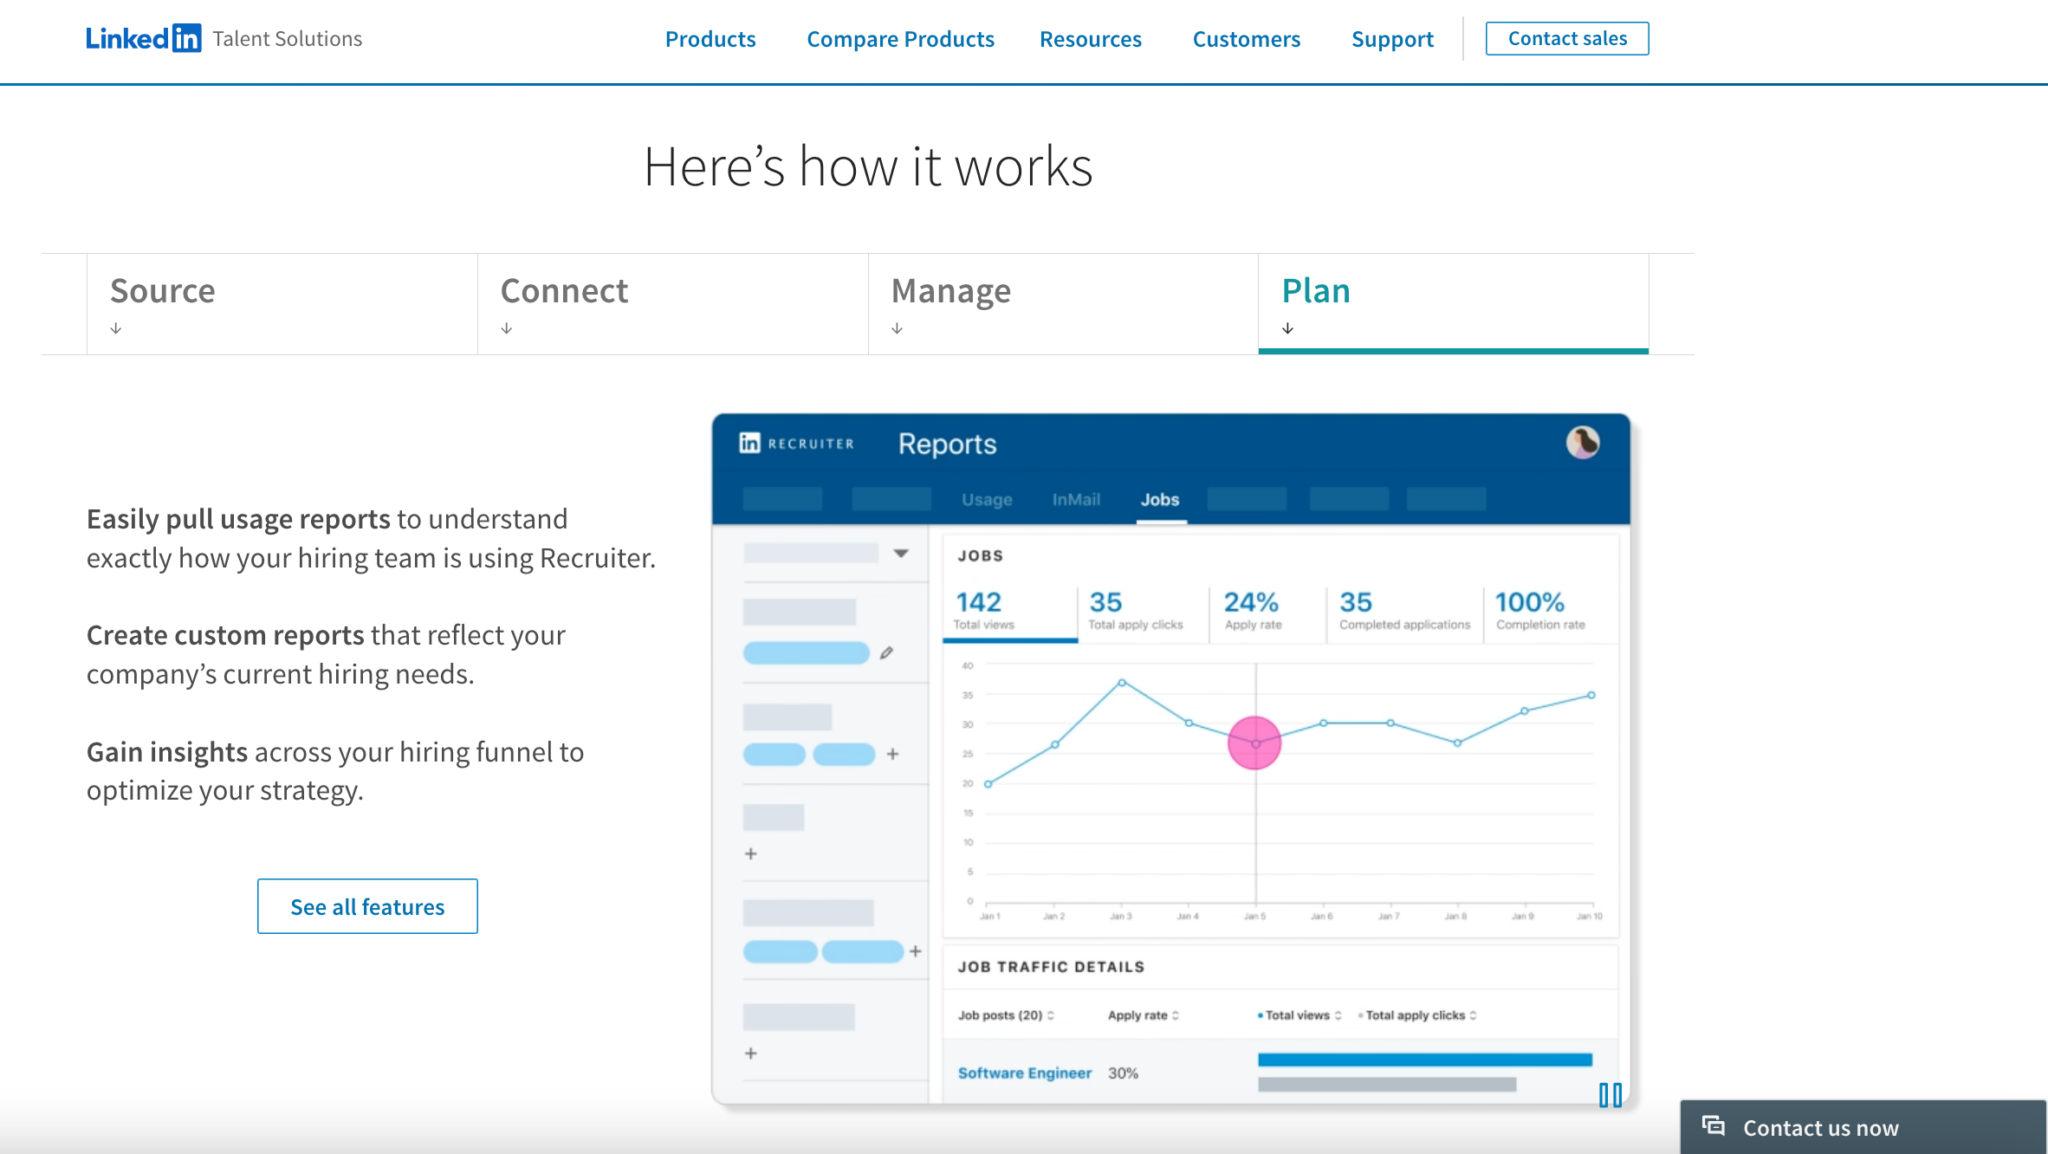The height and width of the screenshot is (1154, 2048).
Task: Click the blue Total views bar for Software Engineer
Action: [x=1425, y=1058]
